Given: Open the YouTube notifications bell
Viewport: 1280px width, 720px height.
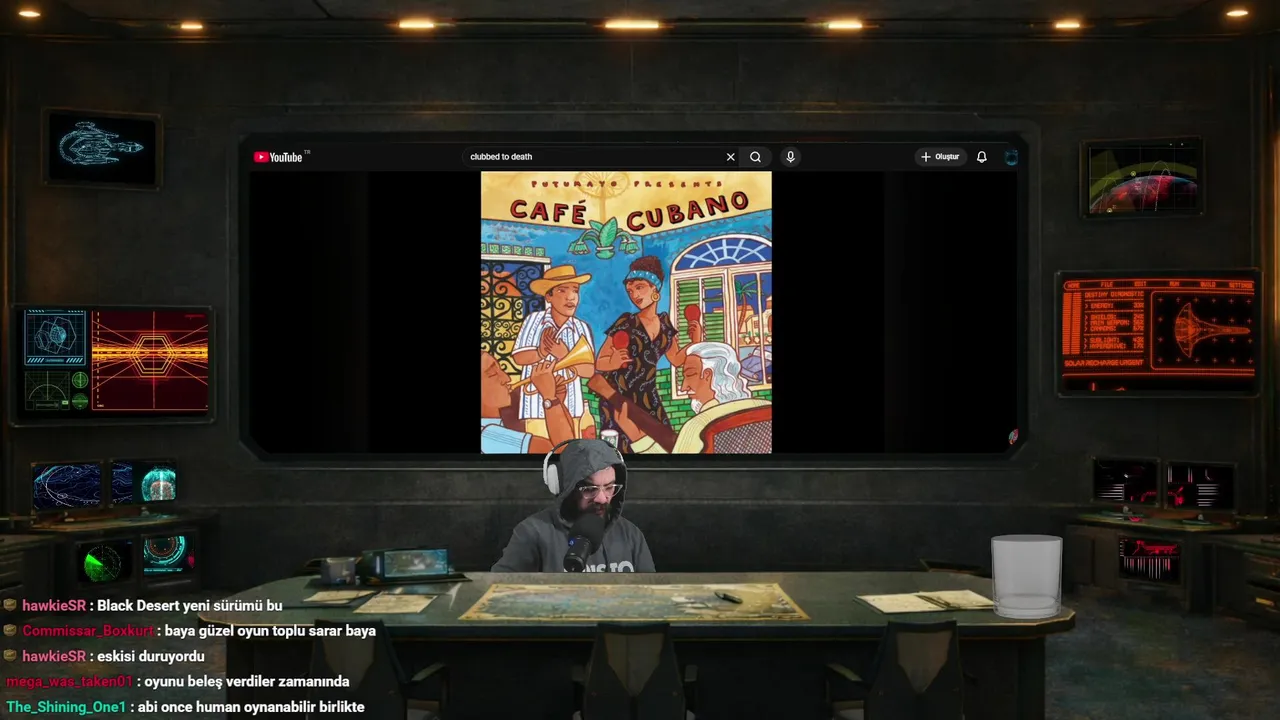Looking at the screenshot, I should point(982,157).
